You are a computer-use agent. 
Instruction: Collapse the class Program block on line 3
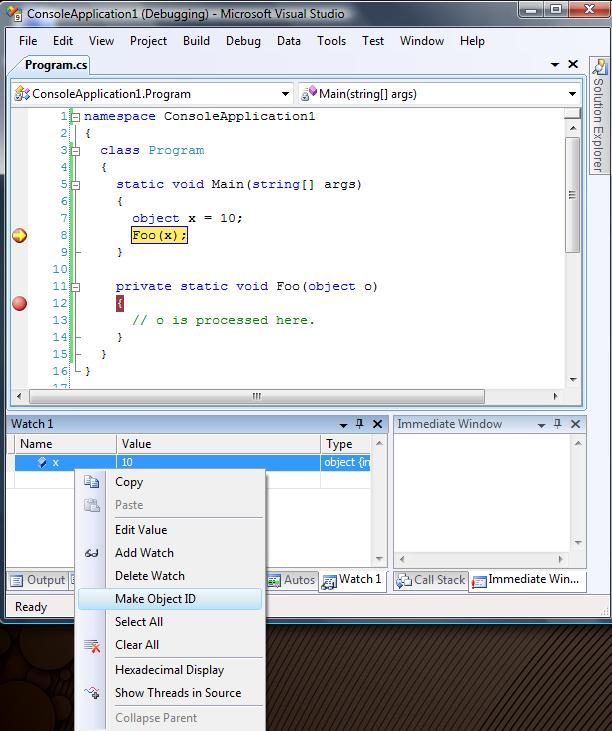76,151
